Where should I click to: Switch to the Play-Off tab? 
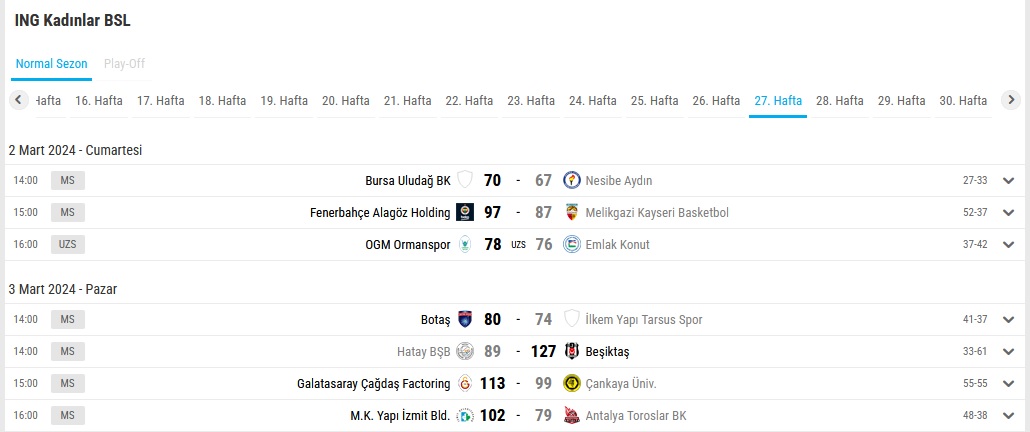coord(124,64)
